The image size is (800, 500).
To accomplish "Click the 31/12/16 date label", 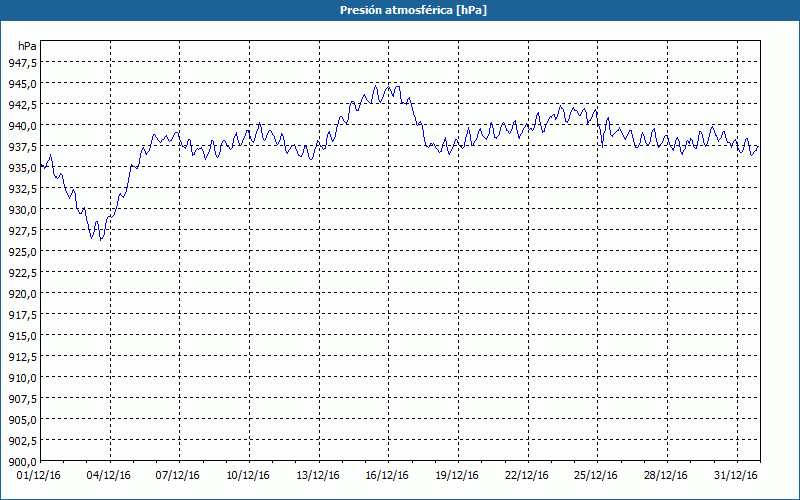I will click(x=736, y=476).
